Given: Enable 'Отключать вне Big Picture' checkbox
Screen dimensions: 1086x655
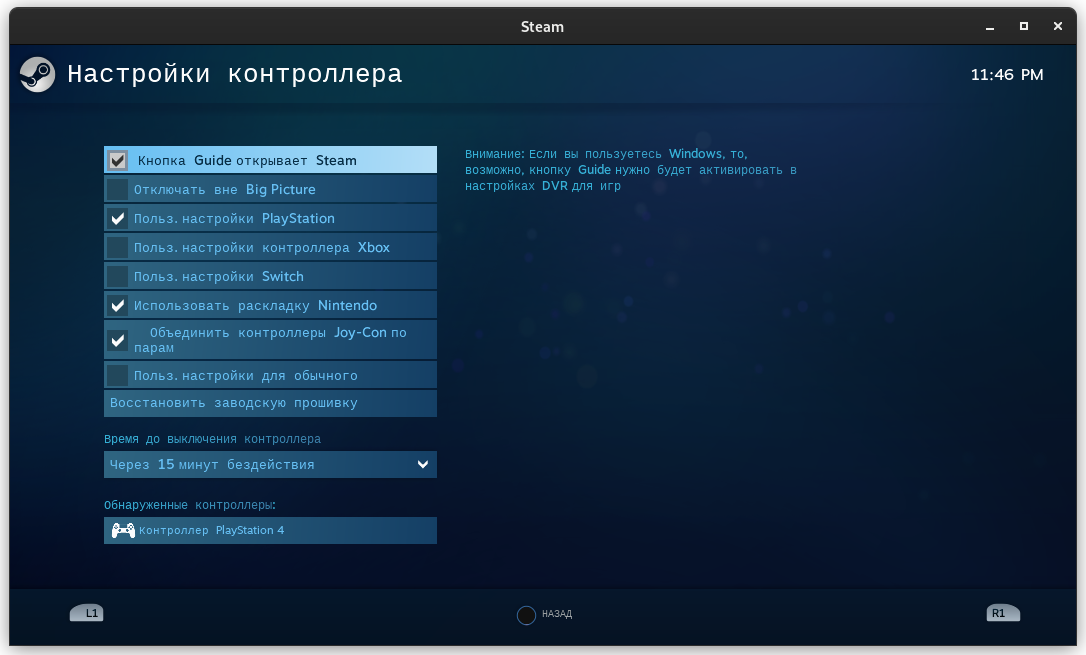Looking at the screenshot, I should pos(118,190).
